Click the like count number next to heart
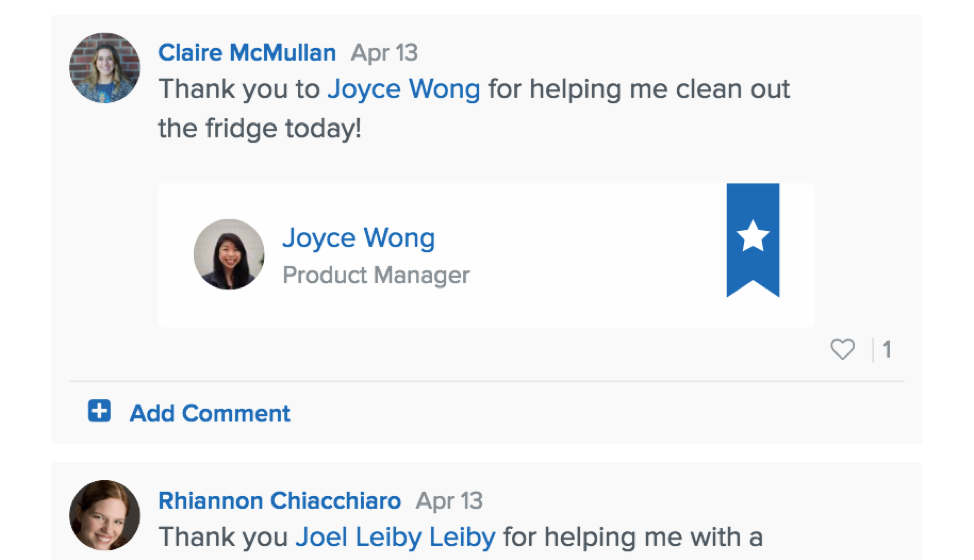The image size is (974, 560). 887,349
